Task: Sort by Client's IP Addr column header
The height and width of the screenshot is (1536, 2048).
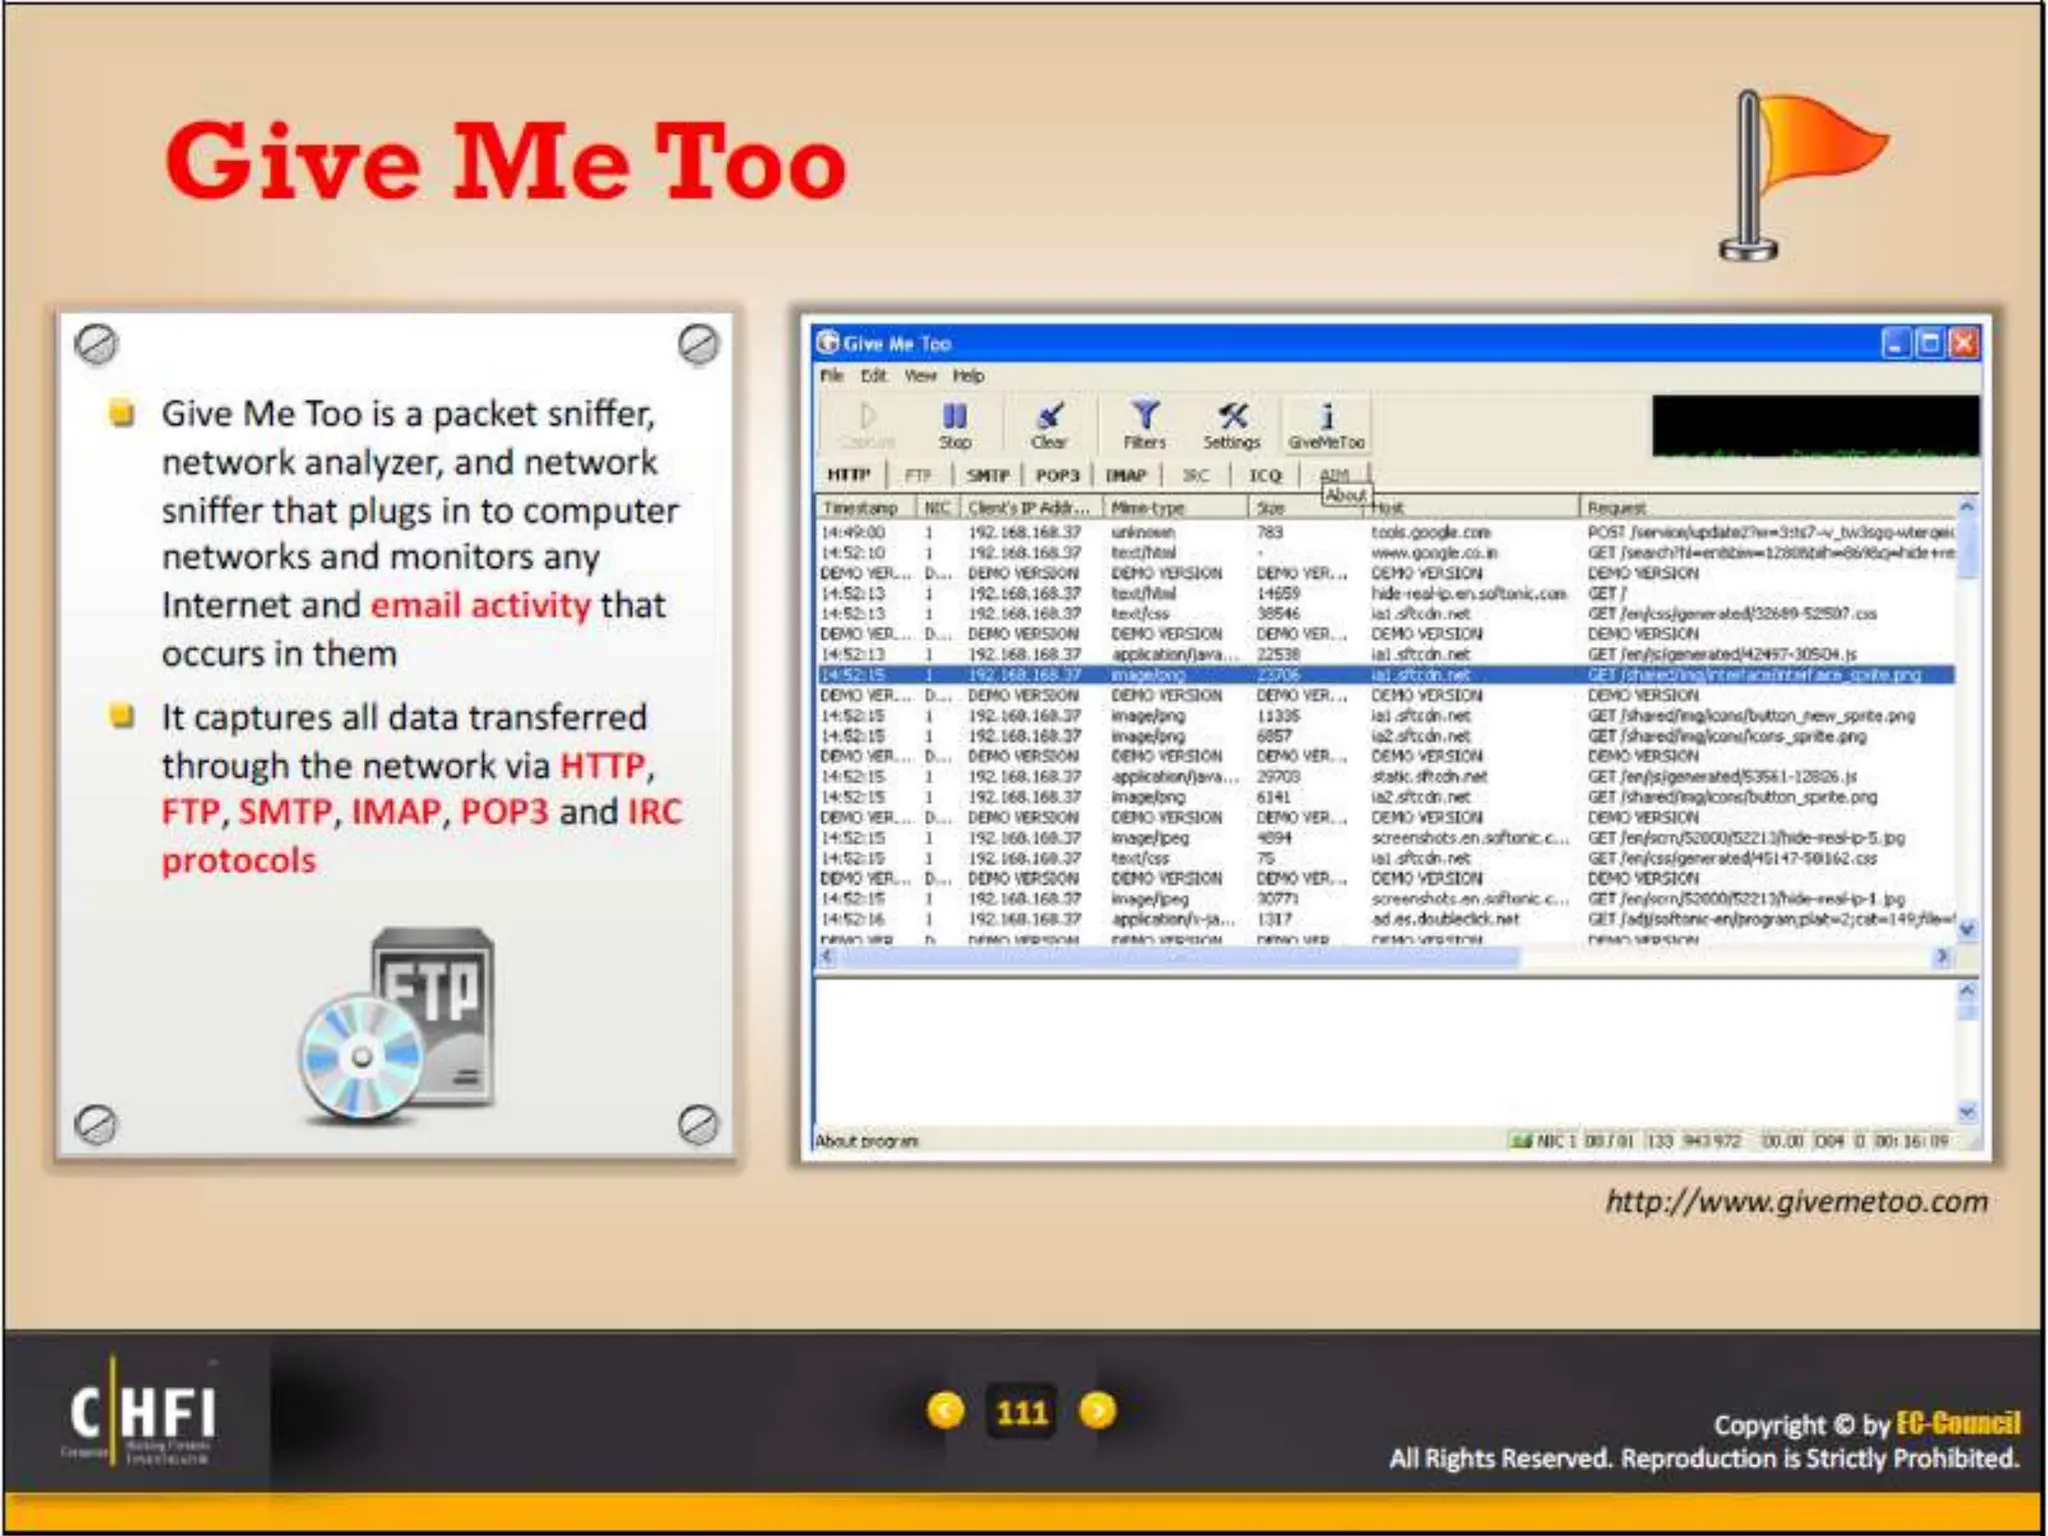Action: point(1031,508)
